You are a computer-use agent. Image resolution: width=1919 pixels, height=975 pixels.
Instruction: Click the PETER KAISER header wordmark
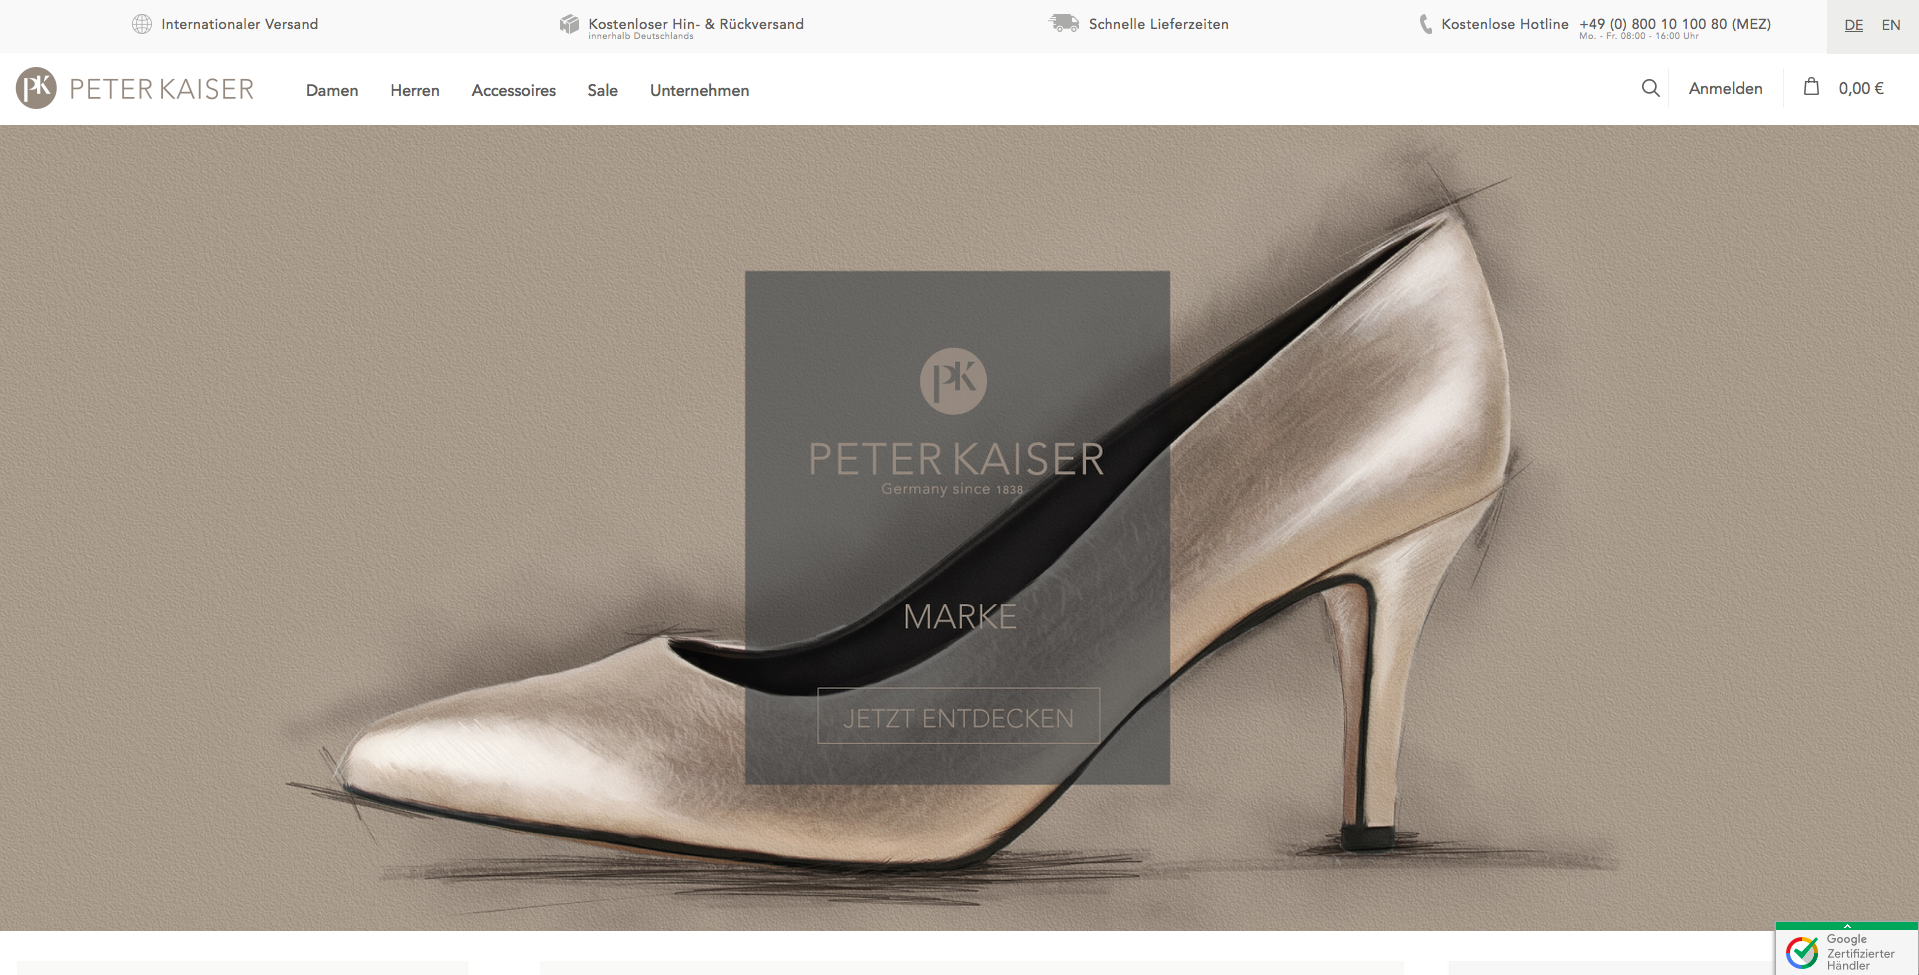[x=162, y=89]
